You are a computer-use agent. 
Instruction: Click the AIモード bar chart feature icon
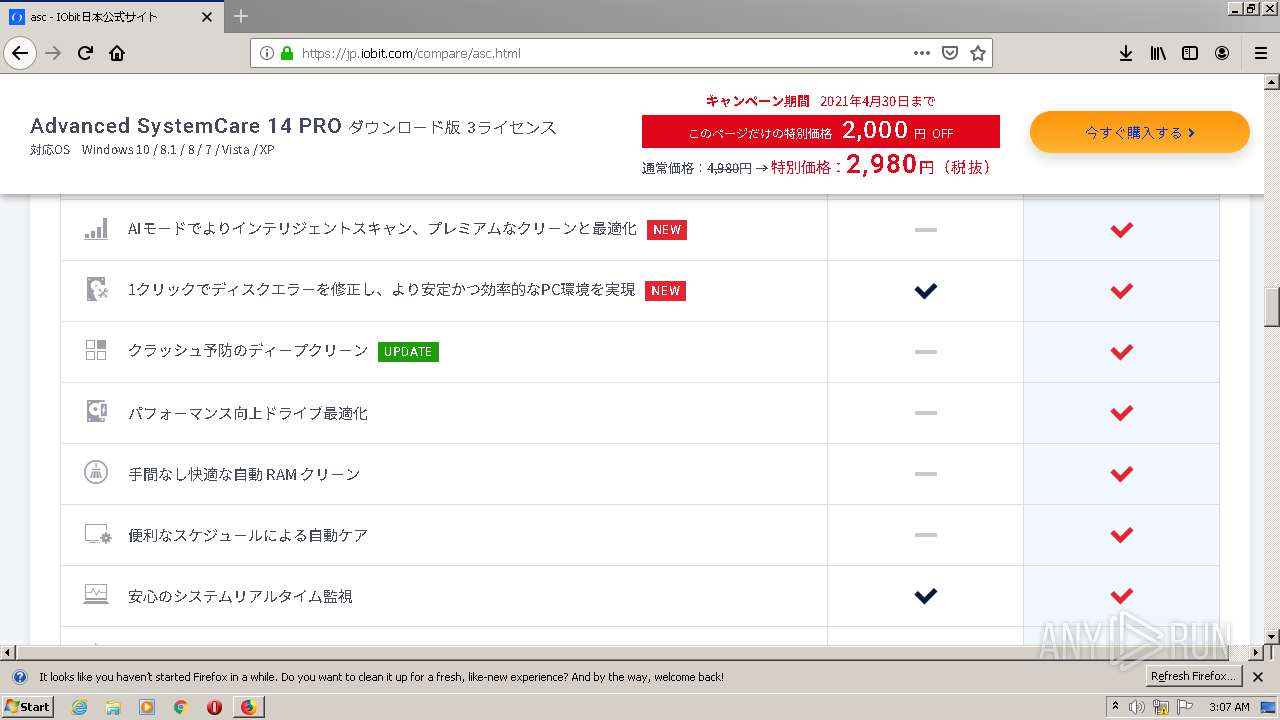(96, 229)
